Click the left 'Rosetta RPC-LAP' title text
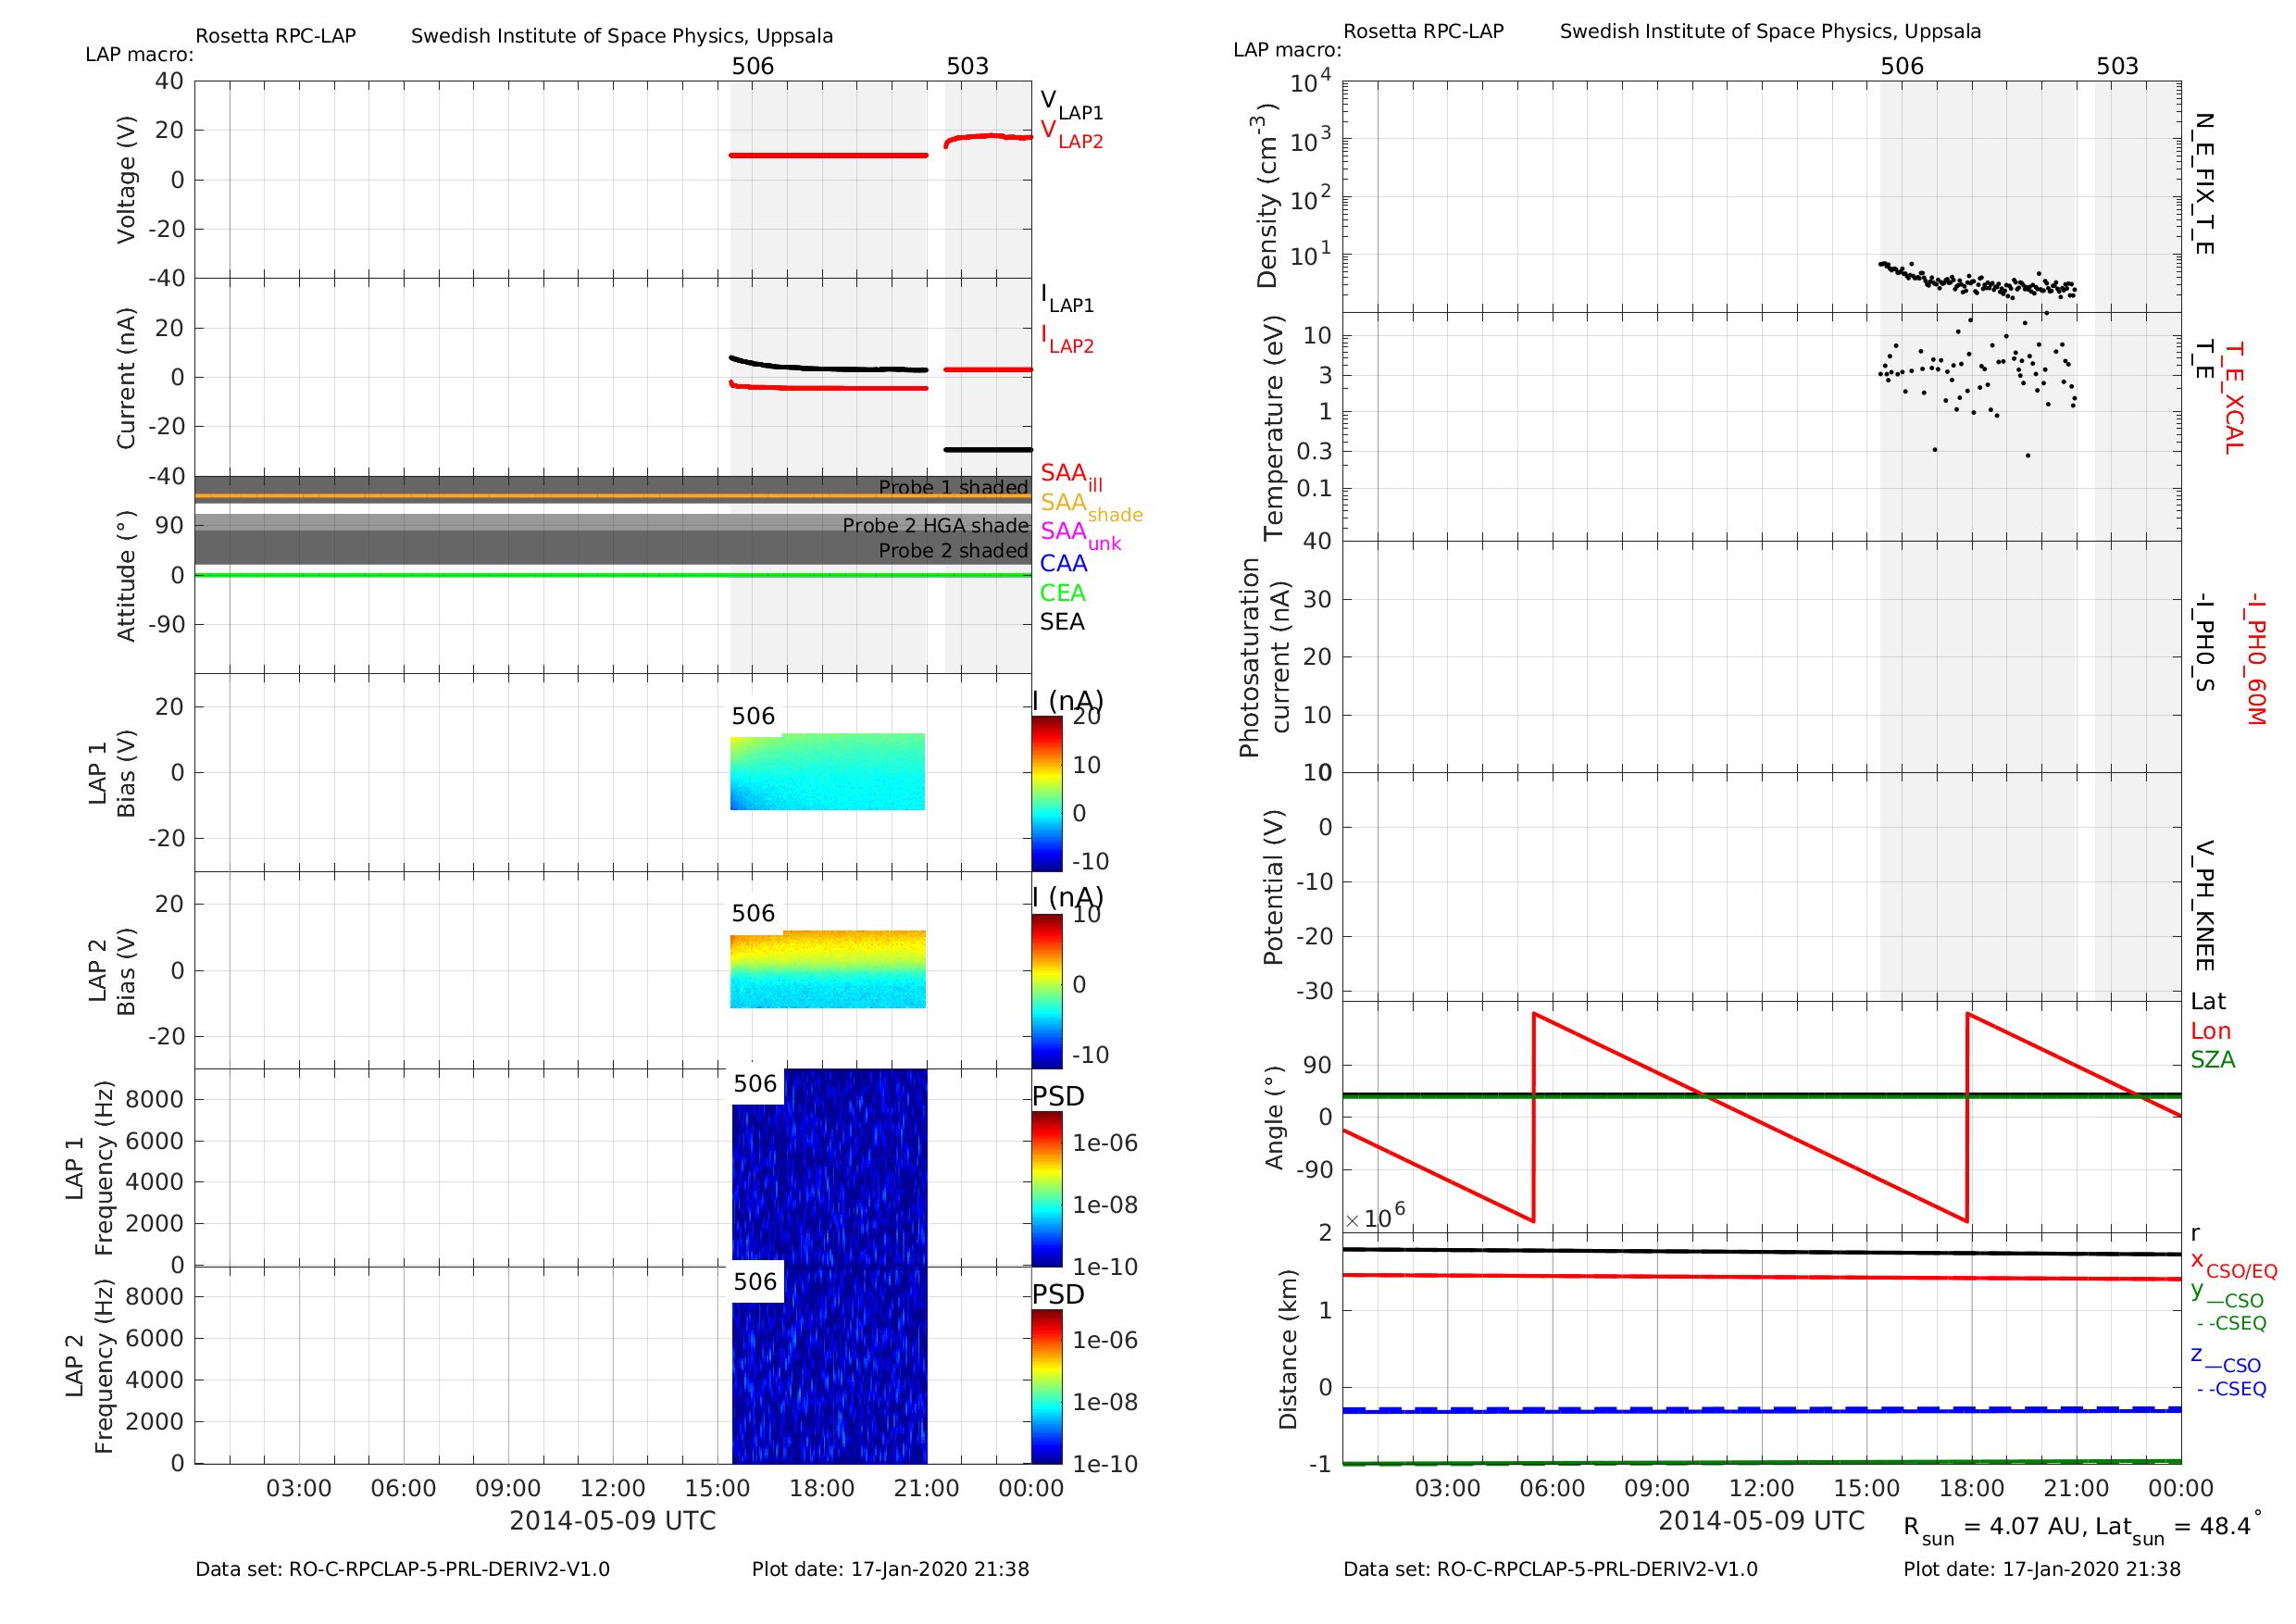The width and height of the screenshot is (2296, 1624). coord(275,36)
